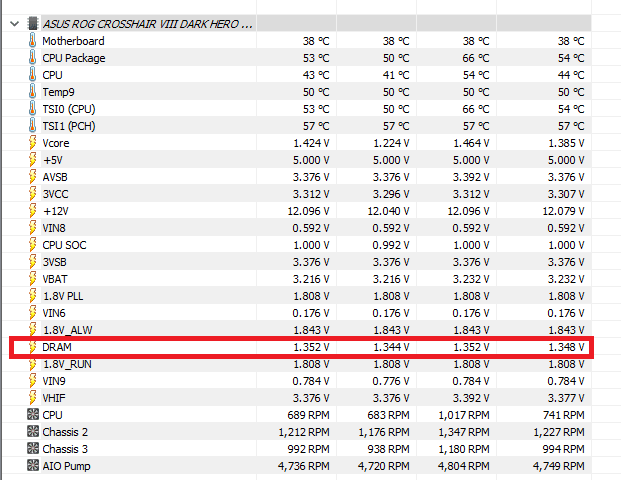This screenshot has width=621, height=480.
Task: Click lightning bolt icon beside +5V
Action: (x=32, y=160)
